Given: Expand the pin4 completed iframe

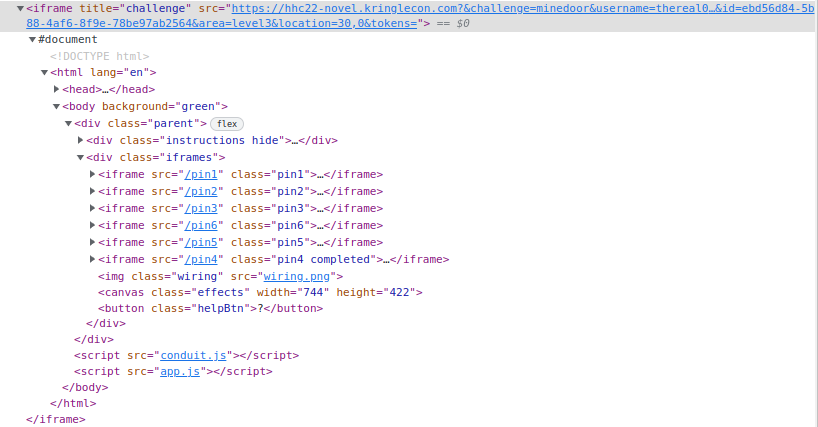Looking at the screenshot, I should point(92,260).
